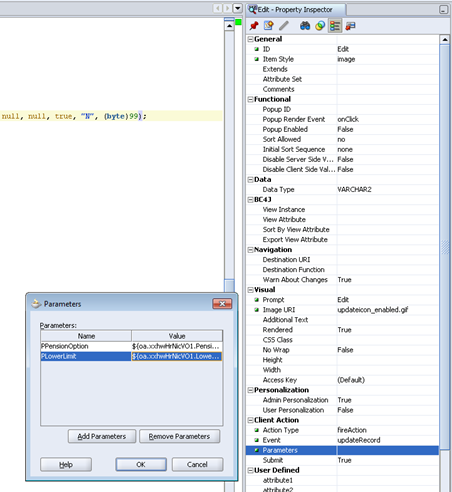Select the Popup Enabled property

click(x=285, y=129)
